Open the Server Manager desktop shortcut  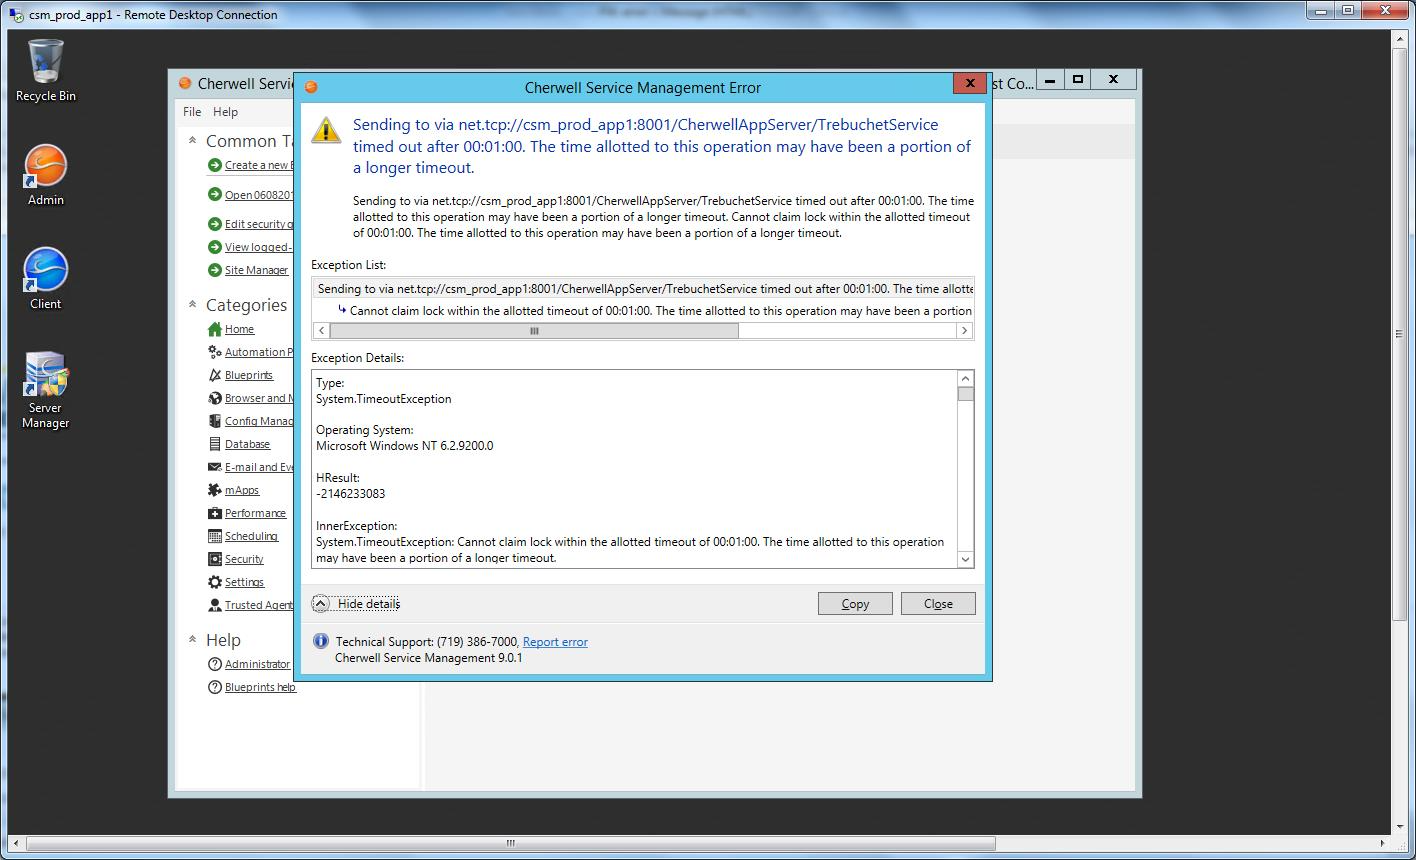45,375
